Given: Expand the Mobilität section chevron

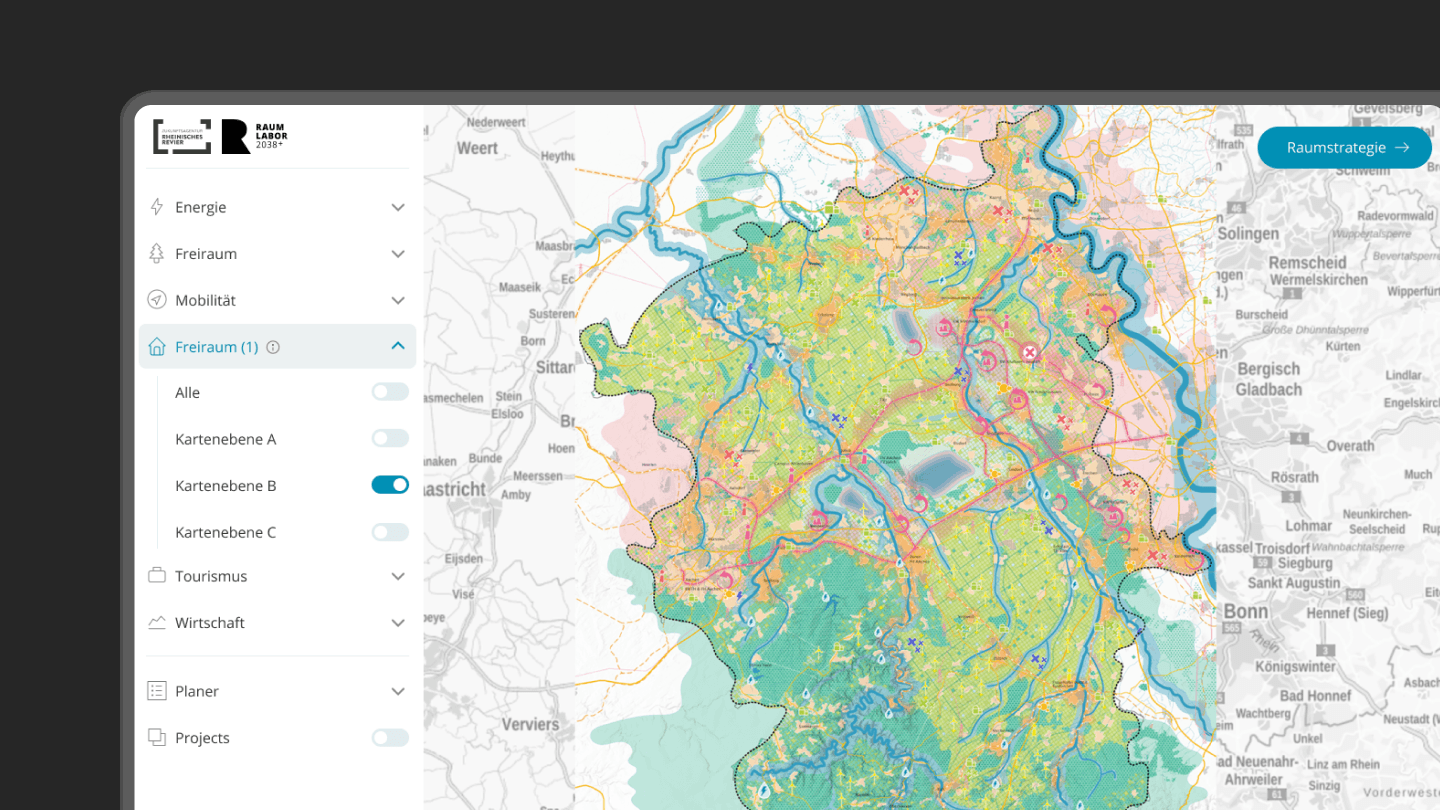Looking at the screenshot, I should click(x=398, y=300).
